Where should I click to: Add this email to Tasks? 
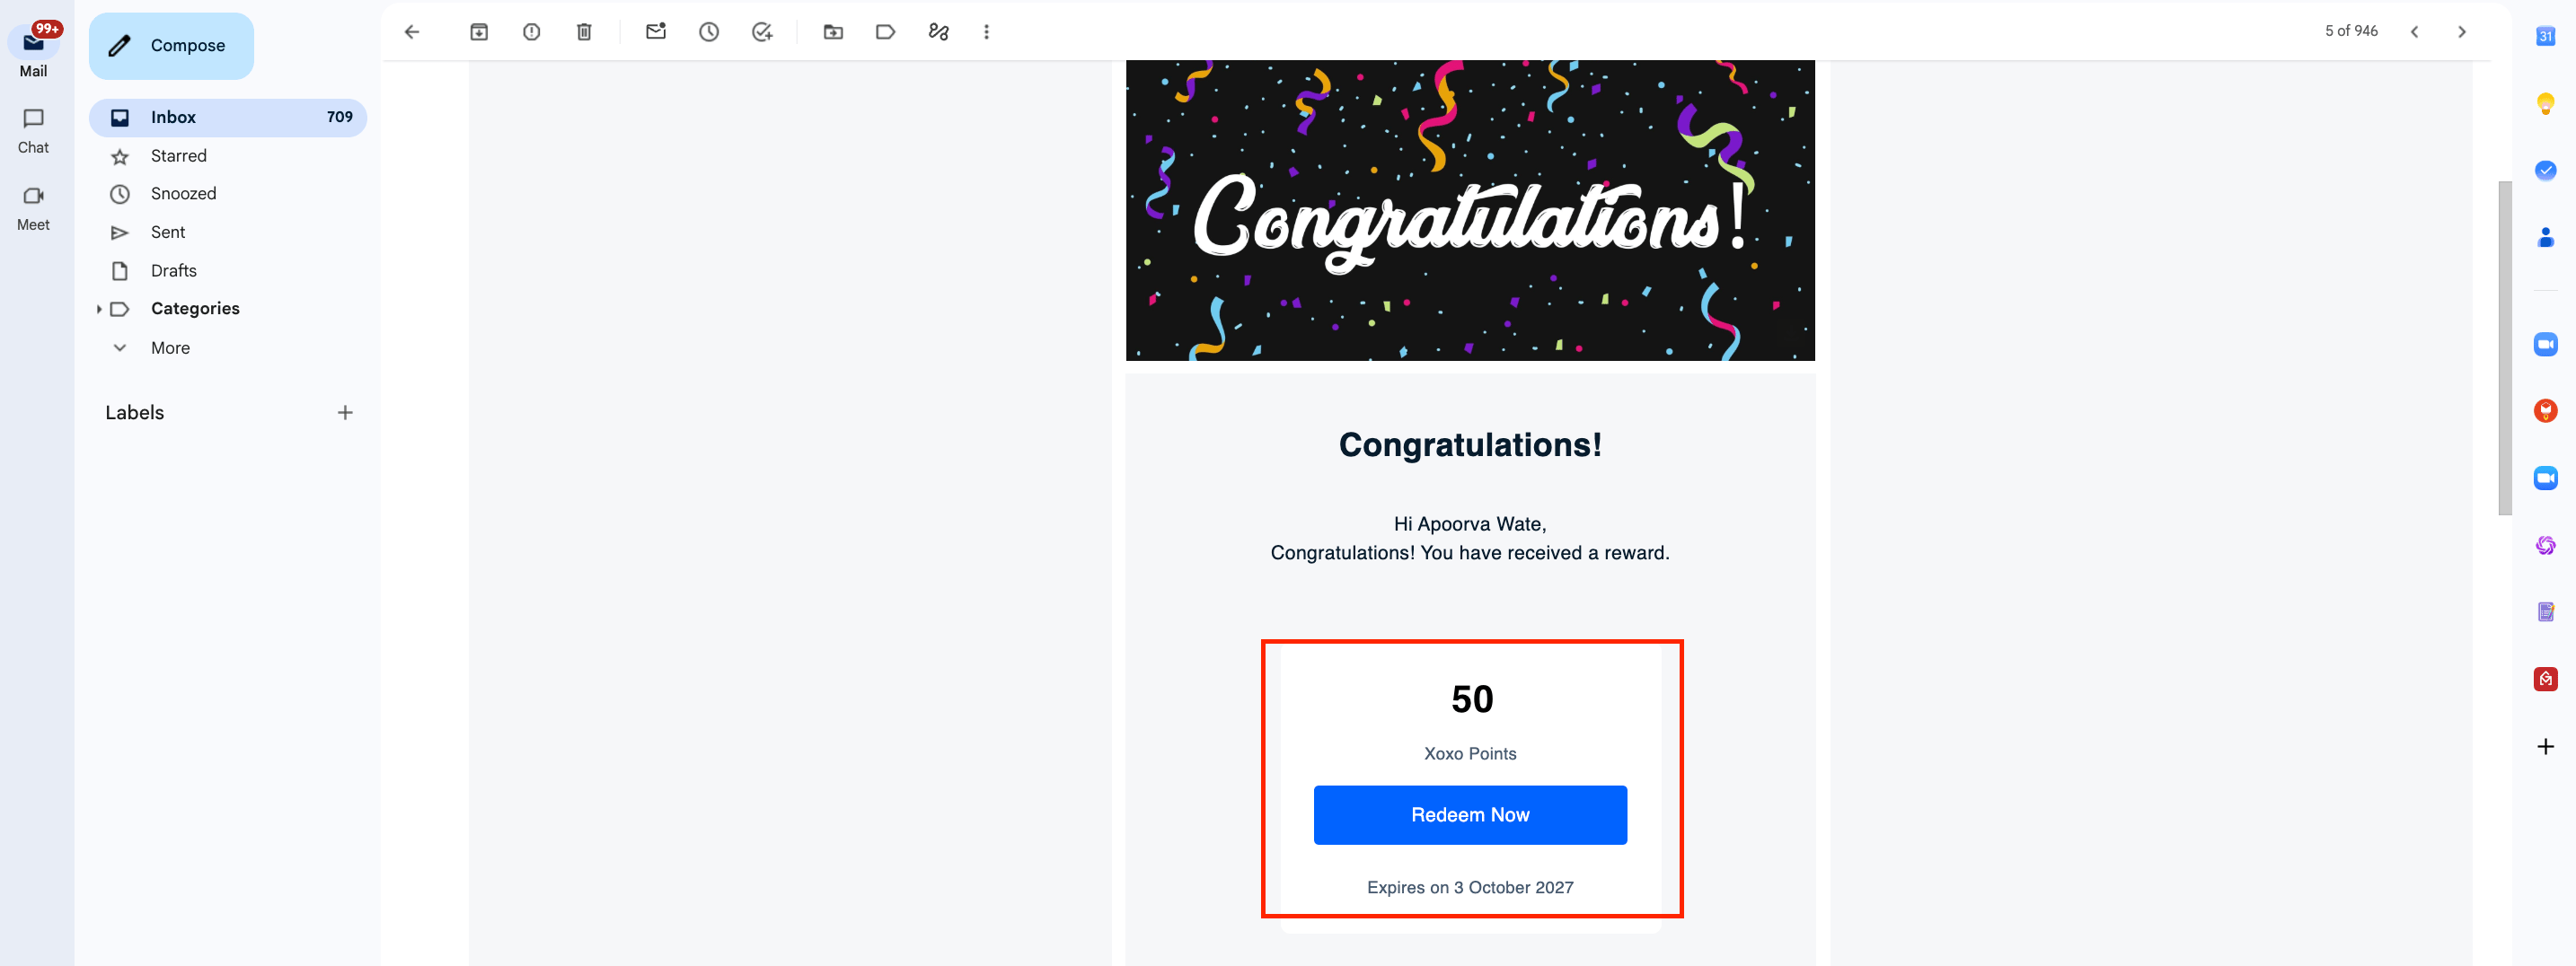[x=762, y=32]
